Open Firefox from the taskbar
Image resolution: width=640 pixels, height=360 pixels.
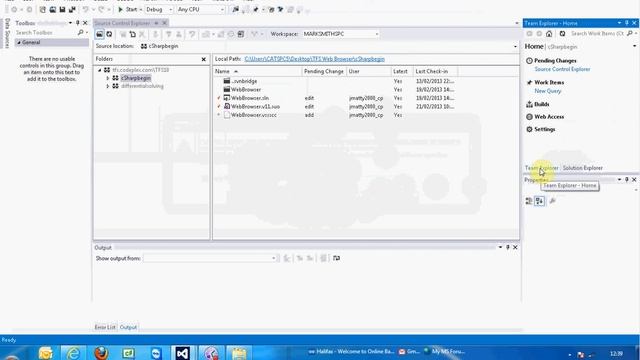point(101,353)
